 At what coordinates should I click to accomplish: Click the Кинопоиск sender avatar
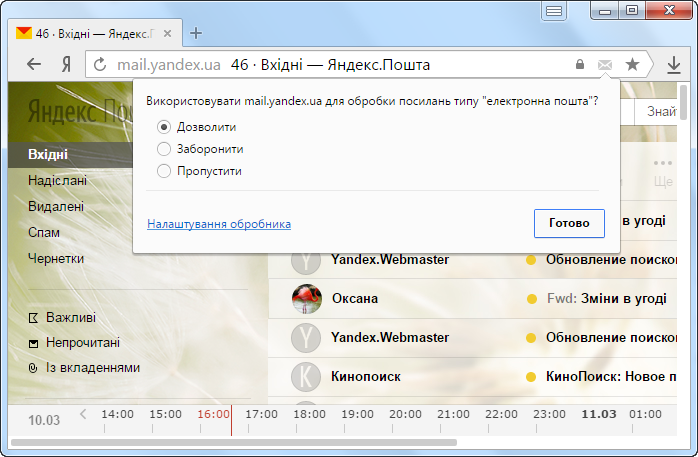[x=306, y=376]
